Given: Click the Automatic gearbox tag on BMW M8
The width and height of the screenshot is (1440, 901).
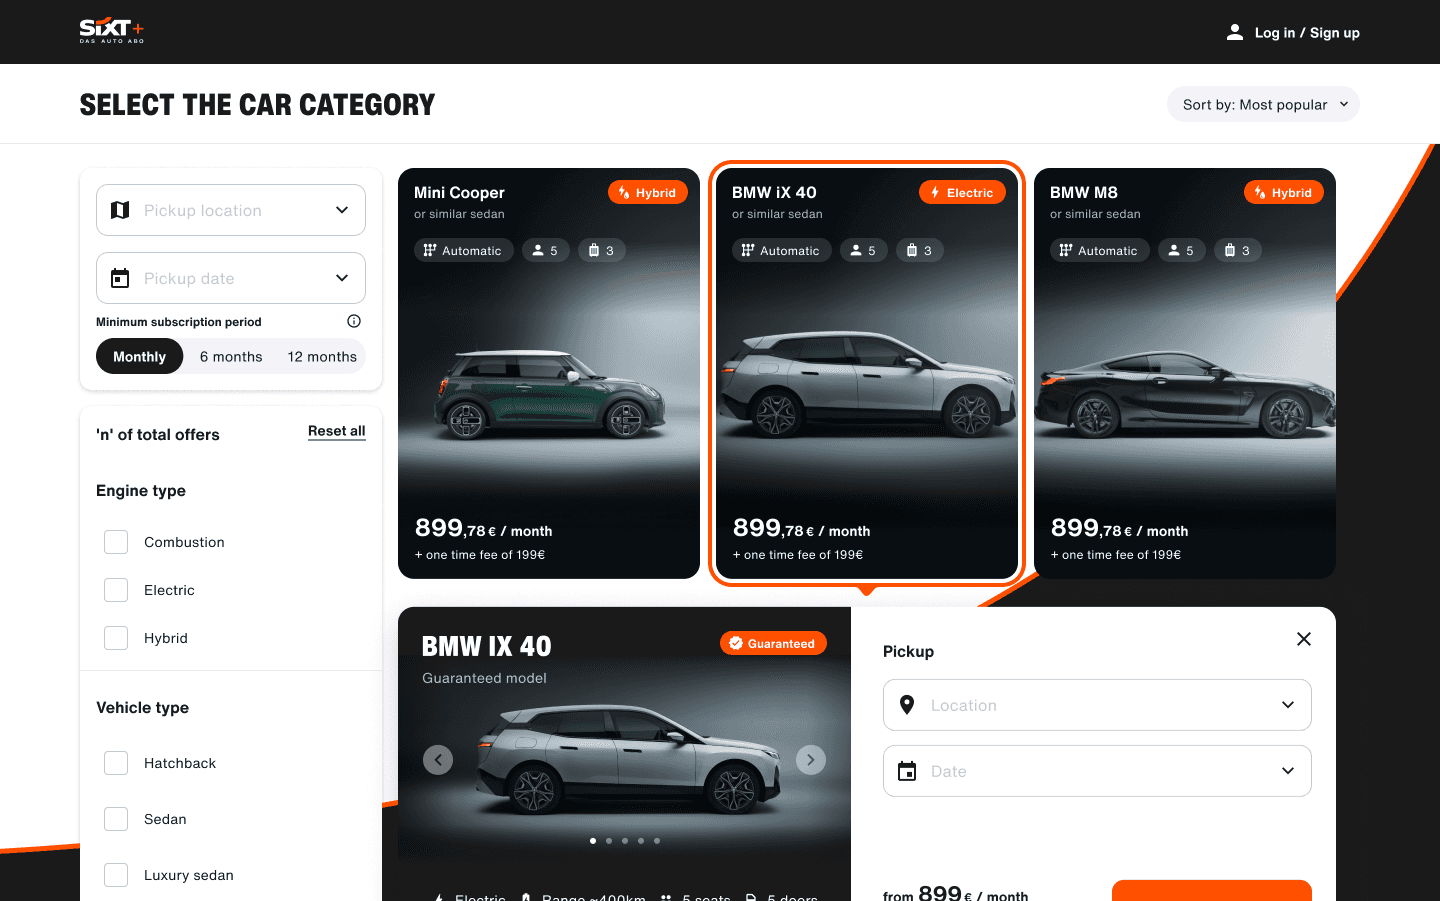Looking at the screenshot, I should click(1100, 251).
